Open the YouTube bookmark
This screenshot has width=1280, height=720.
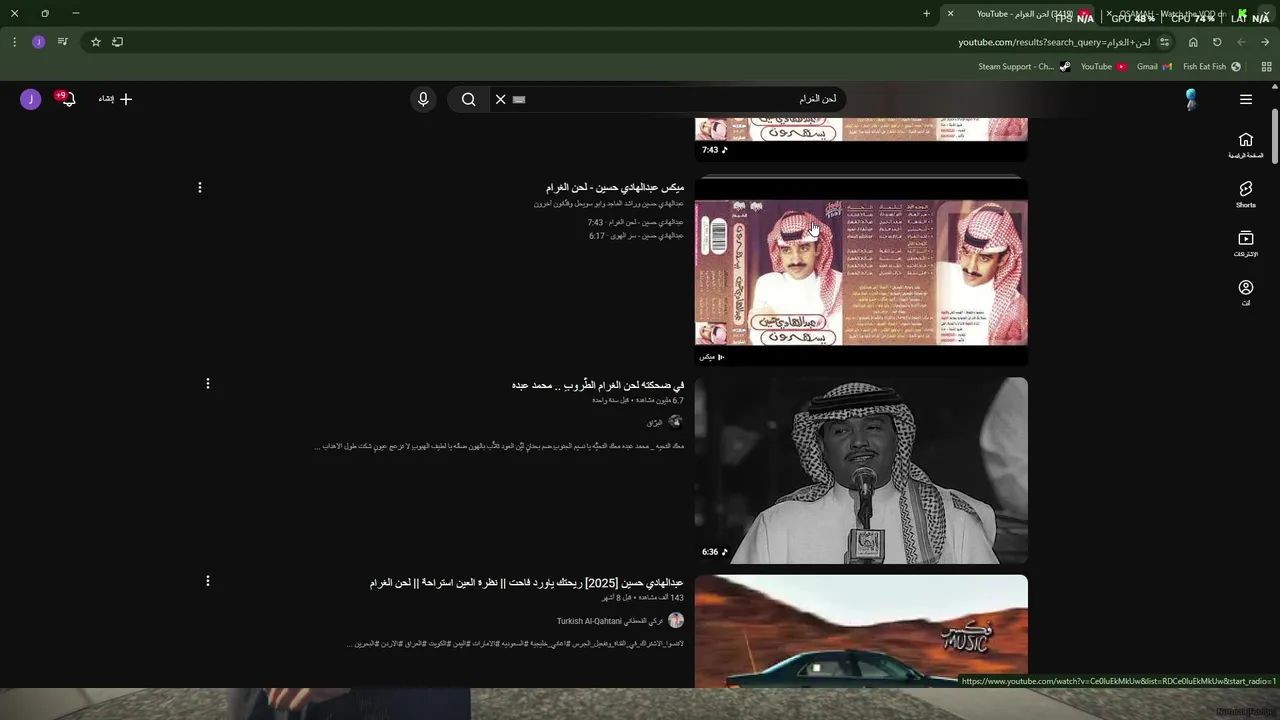tap(1104, 67)
